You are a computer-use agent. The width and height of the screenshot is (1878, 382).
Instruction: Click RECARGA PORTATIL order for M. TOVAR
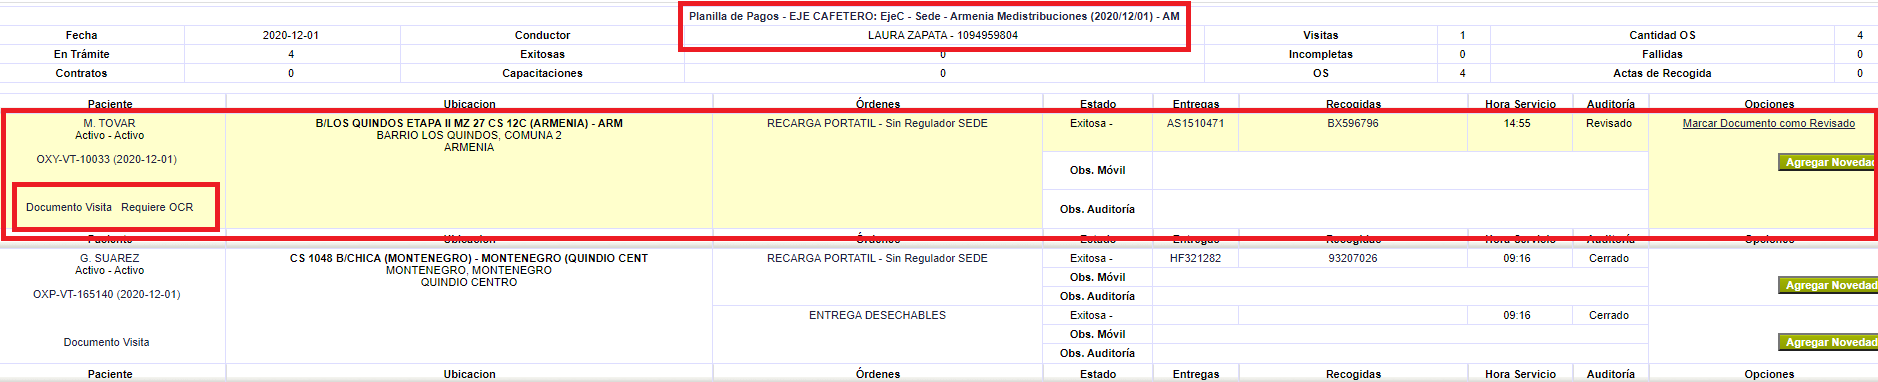[877, 123]
